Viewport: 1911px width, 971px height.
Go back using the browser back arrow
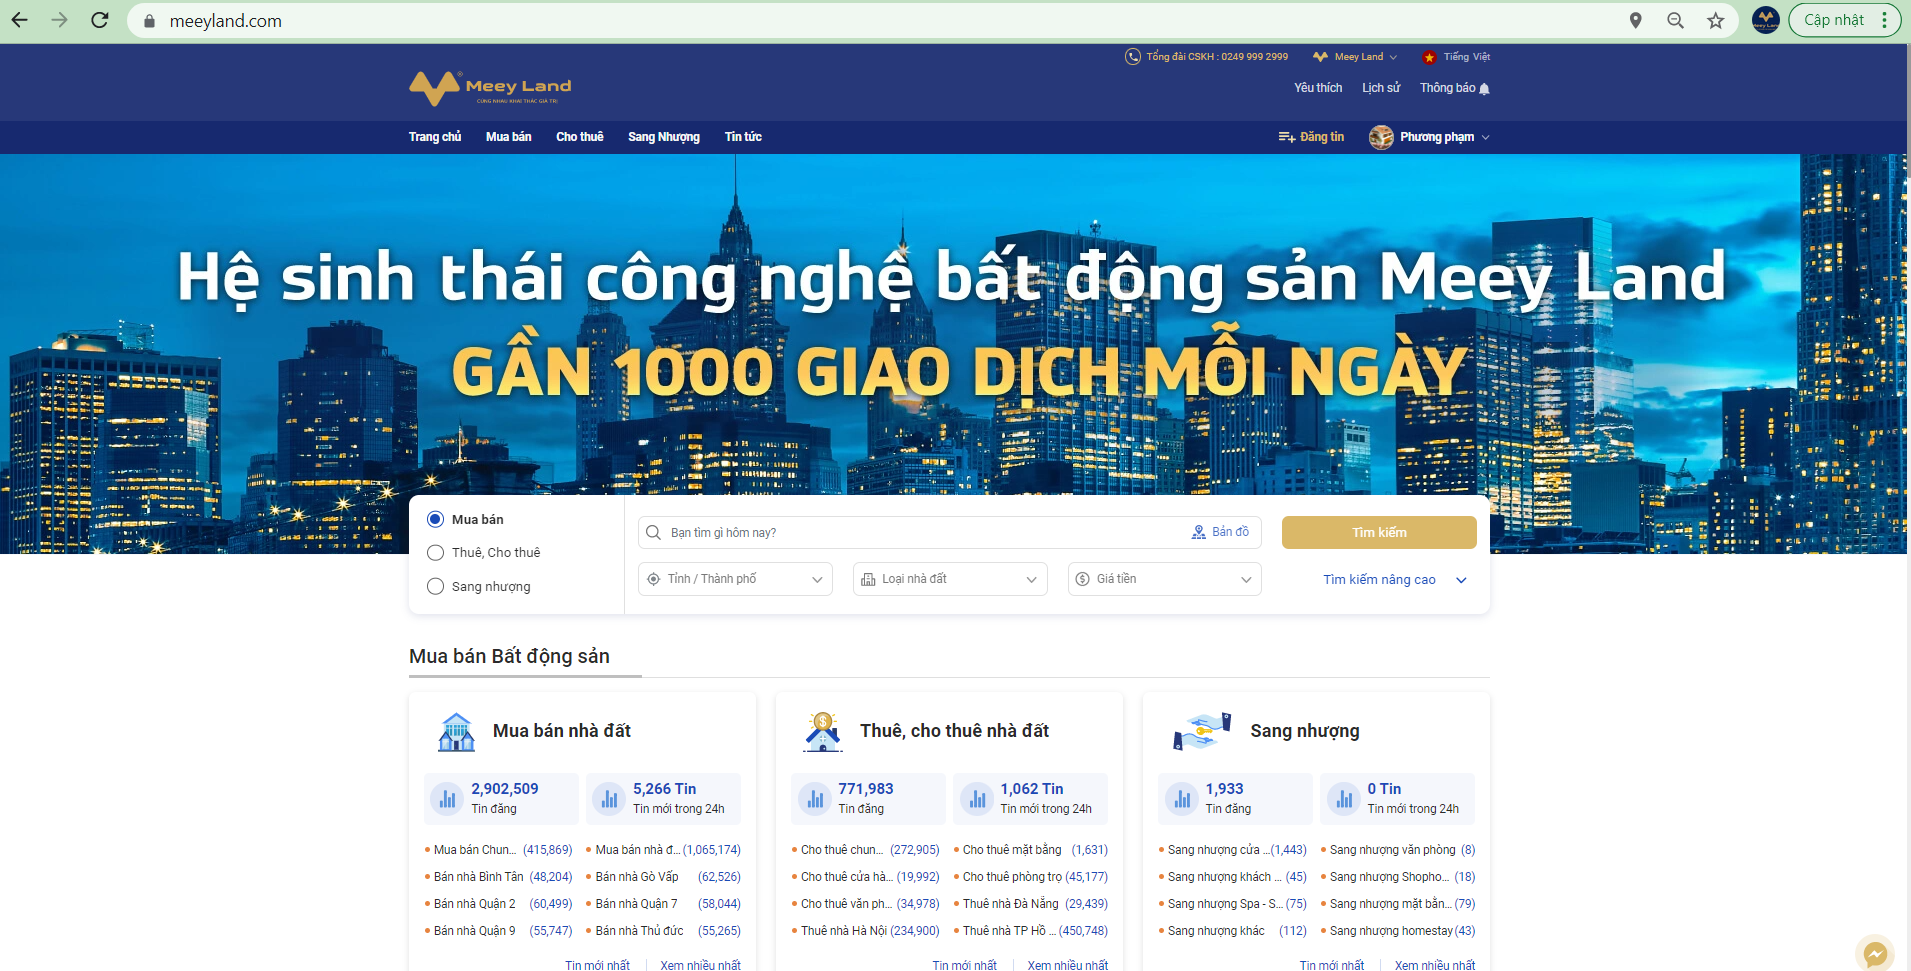click(20, 20)
